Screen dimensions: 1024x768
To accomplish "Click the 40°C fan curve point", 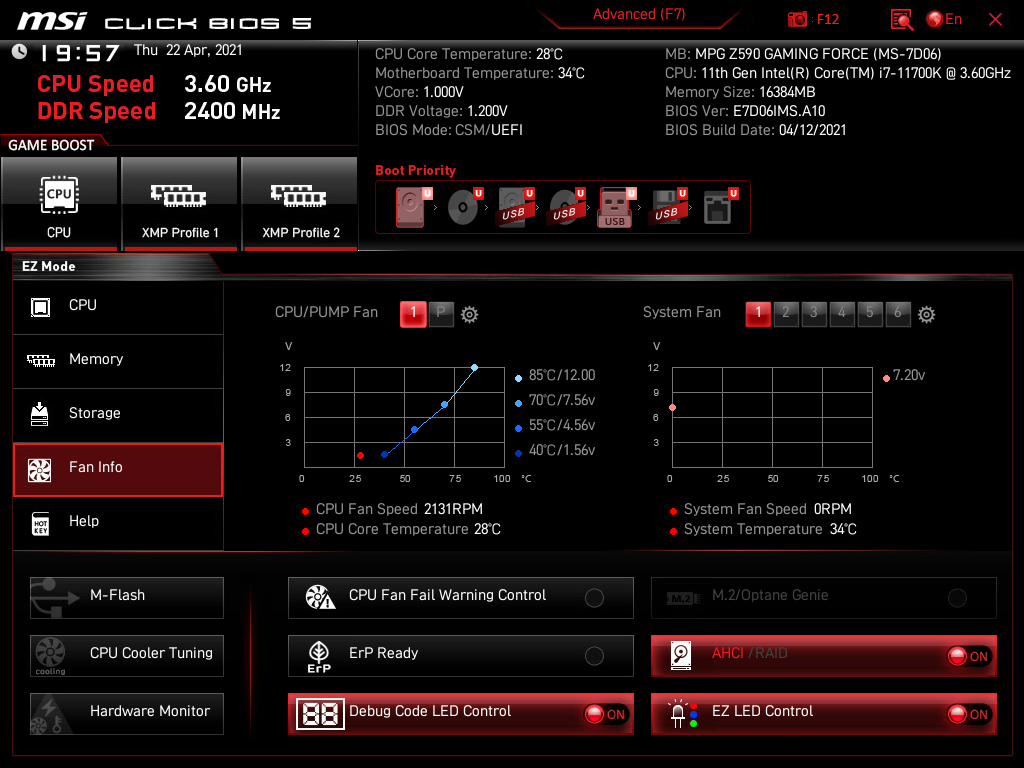I will (385, 455).
